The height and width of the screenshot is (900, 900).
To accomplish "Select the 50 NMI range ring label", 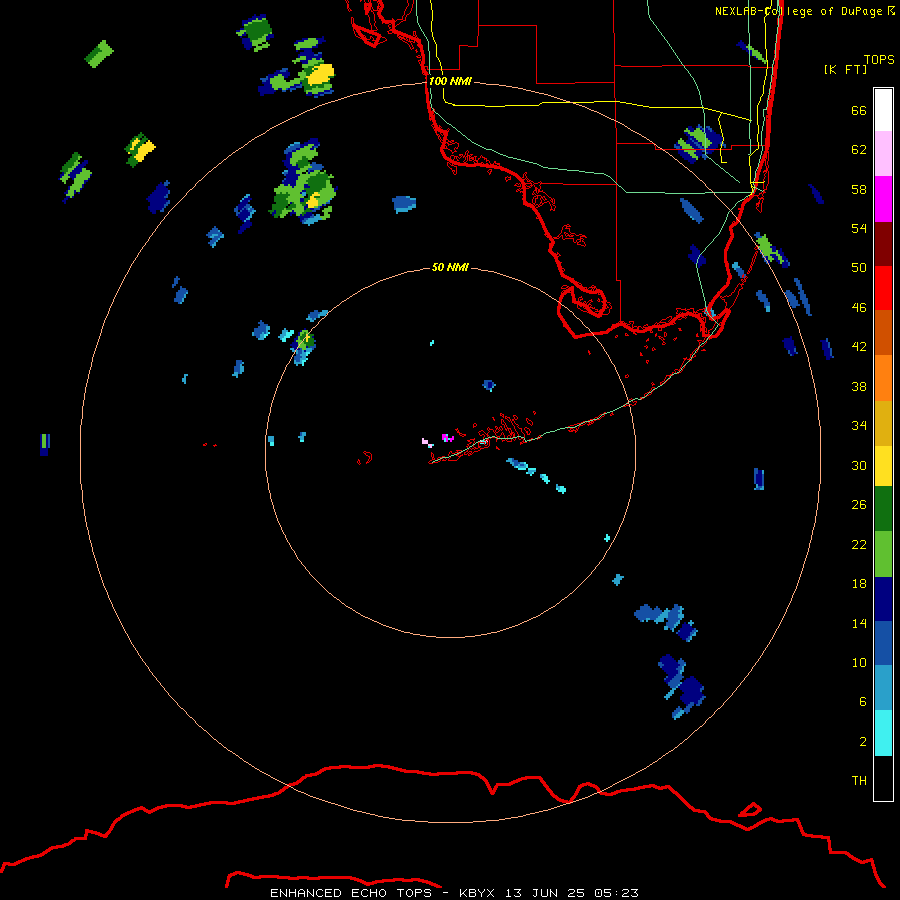I will point(450,267).
